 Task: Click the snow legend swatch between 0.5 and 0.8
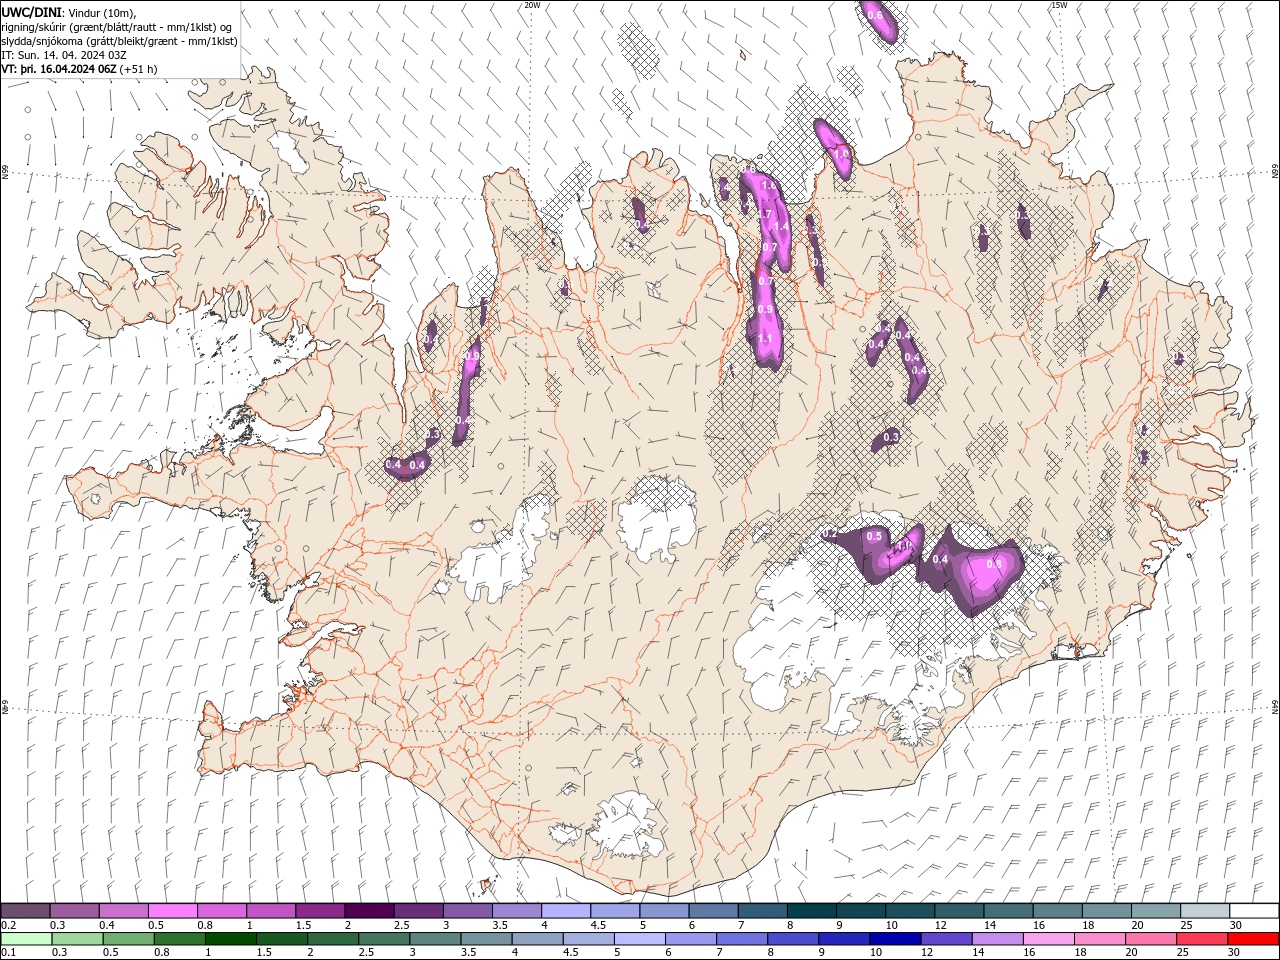(x=172, y=911)
